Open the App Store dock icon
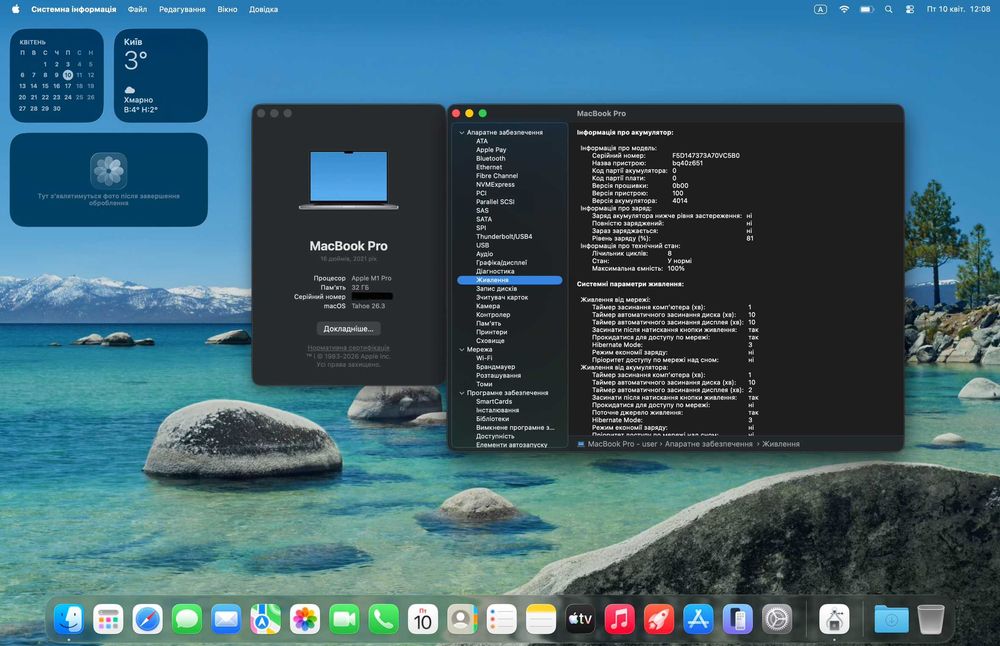The width and height of the screenshot is (1000, 646). (697, 619)
